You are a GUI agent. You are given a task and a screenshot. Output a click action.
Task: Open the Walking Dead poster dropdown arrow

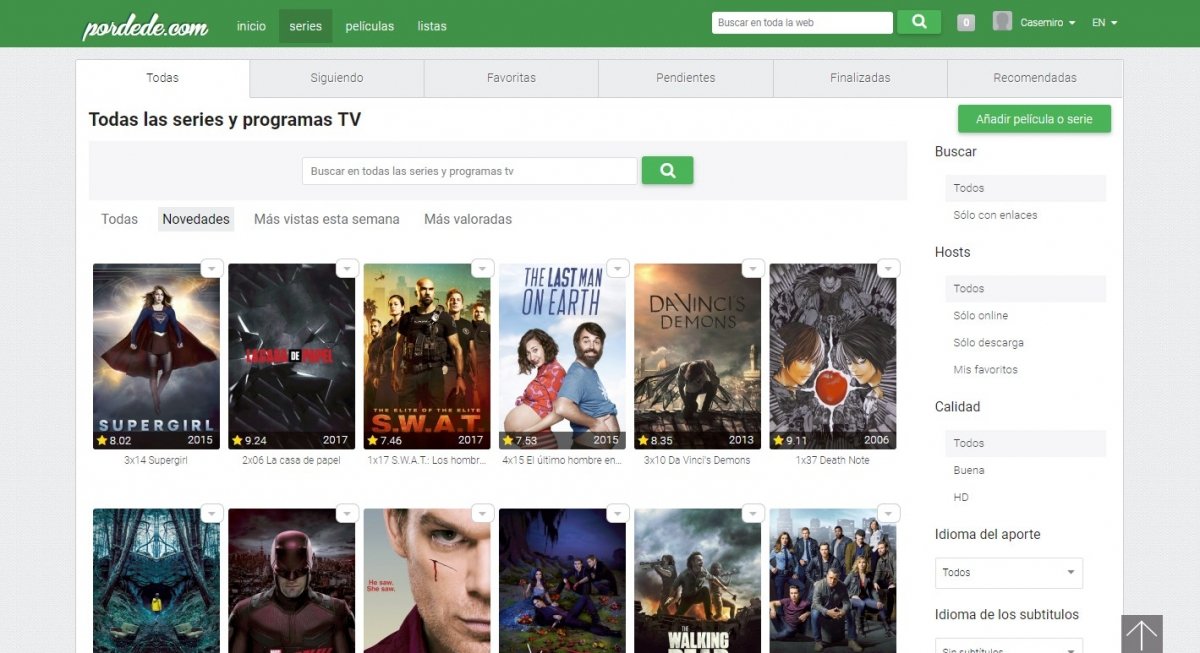753,513
